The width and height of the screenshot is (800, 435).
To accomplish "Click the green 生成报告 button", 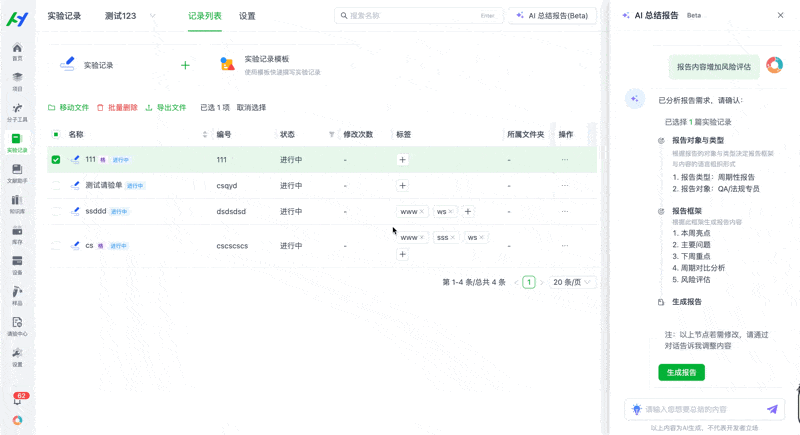I will click(681, 372).
